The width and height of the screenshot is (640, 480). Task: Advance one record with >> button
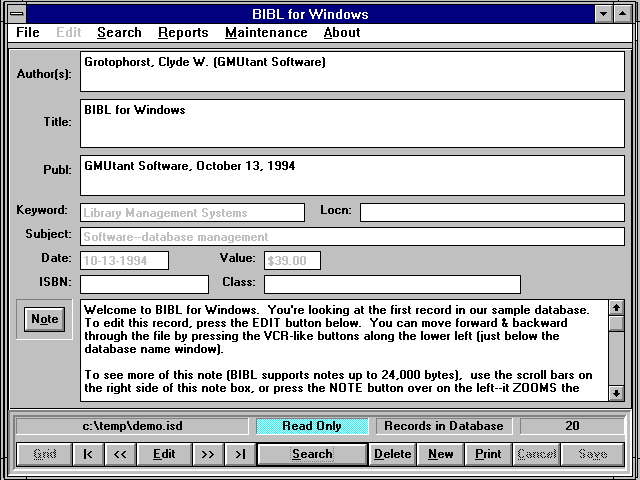point(207,454)
